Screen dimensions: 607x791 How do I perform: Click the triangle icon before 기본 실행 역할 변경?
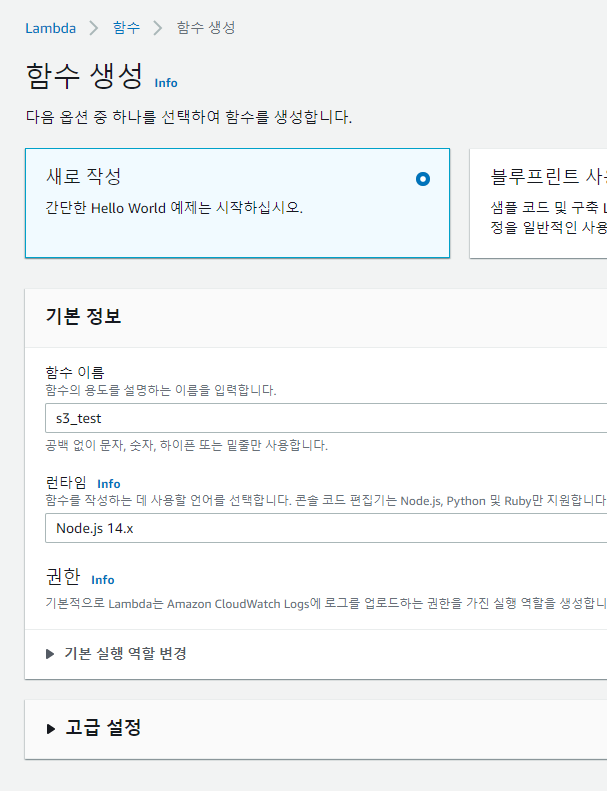[x=51, y=654]
